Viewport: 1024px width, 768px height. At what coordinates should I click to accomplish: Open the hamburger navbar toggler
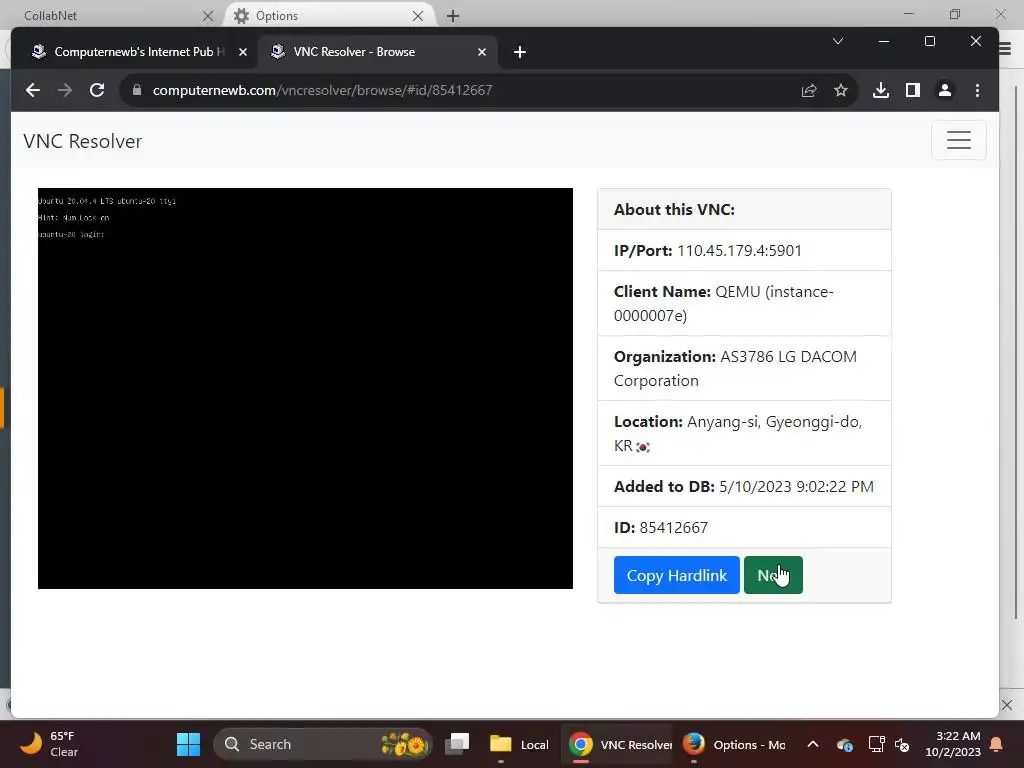pyautogui.click(x=958, y=140)
